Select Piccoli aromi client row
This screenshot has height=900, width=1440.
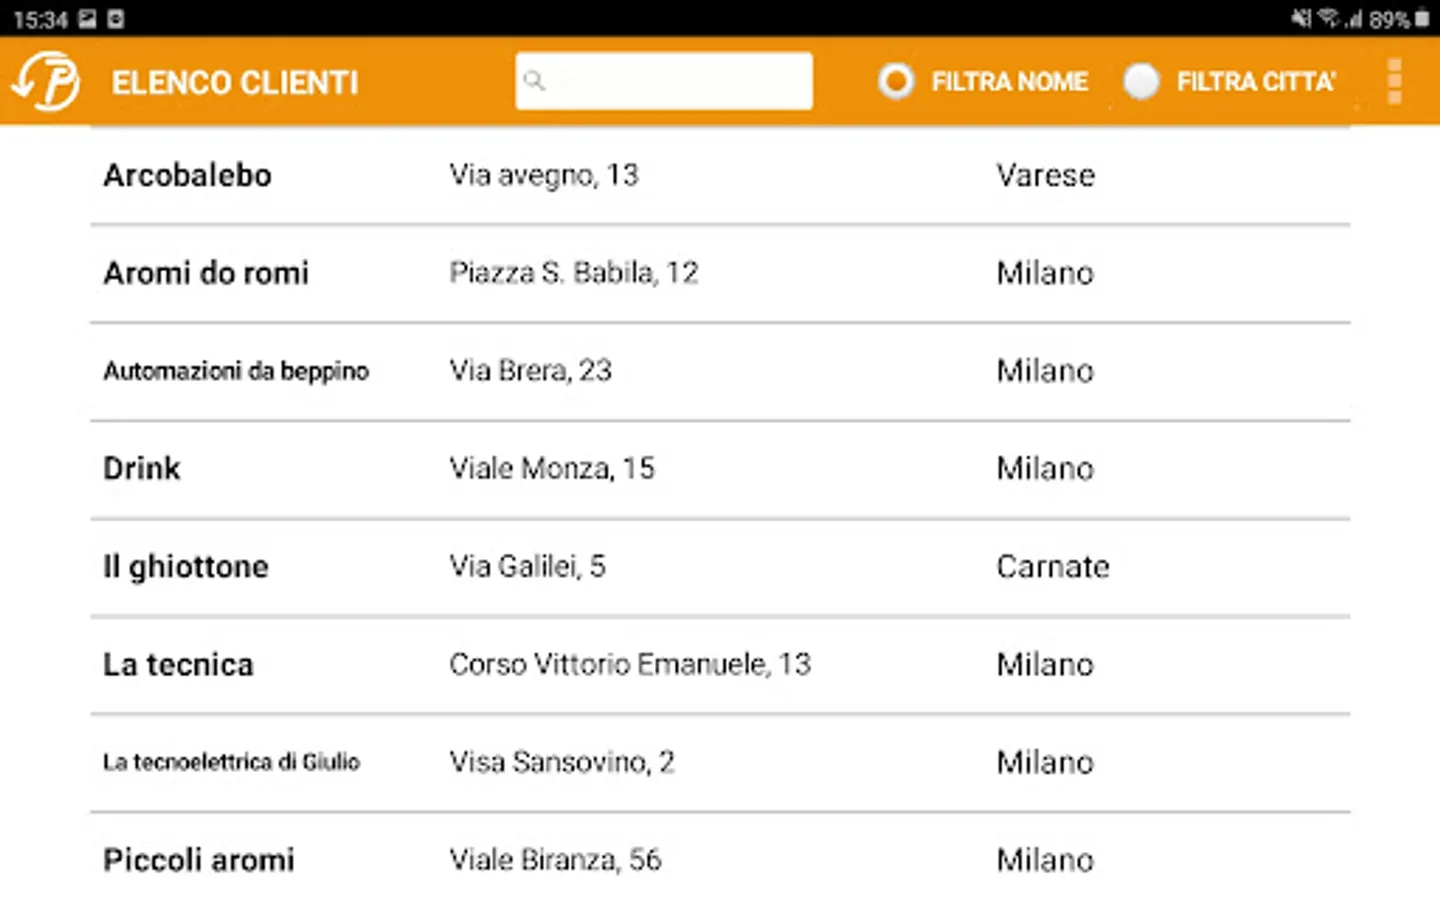[199, 860]
